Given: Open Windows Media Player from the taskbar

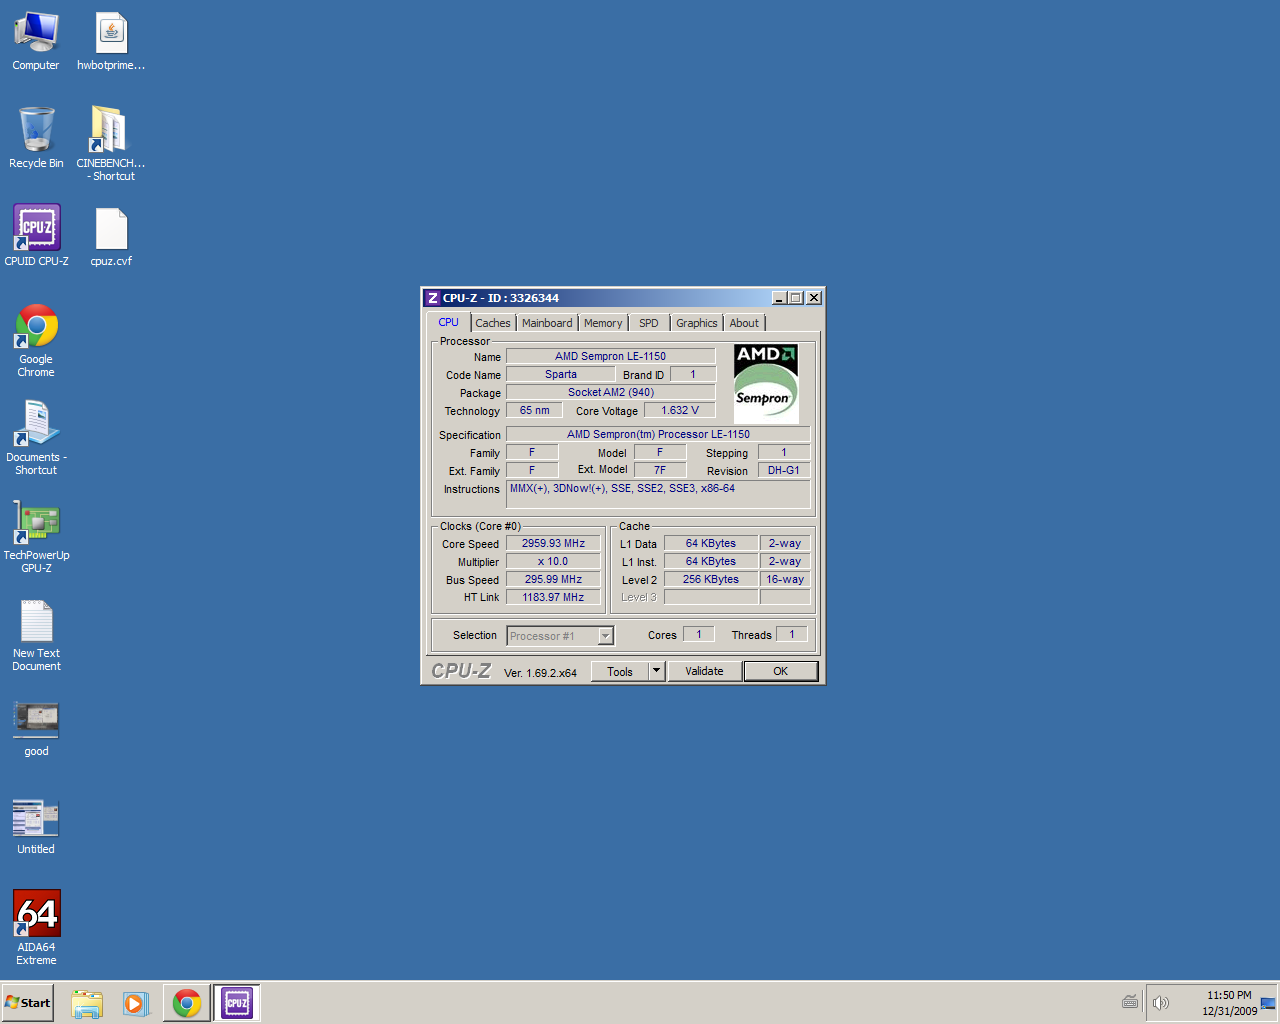Looking at the screenshot, I should pyautogui.click(x=136, y=1003).
